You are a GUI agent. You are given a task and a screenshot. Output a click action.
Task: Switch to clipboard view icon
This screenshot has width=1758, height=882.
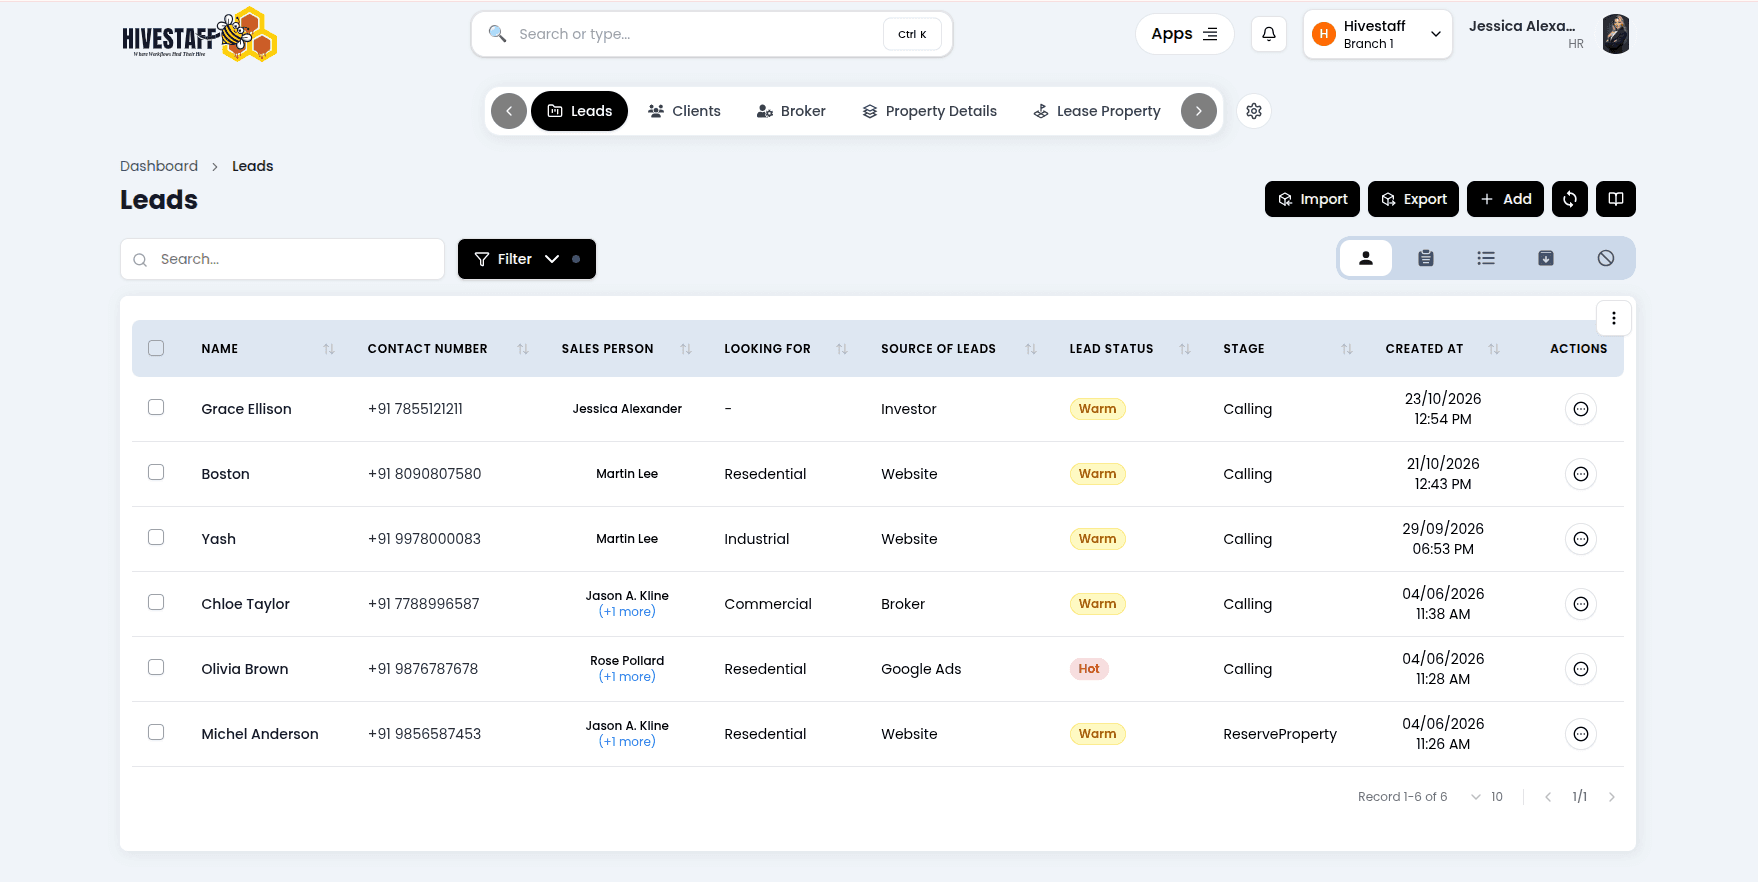point(1426,258)
